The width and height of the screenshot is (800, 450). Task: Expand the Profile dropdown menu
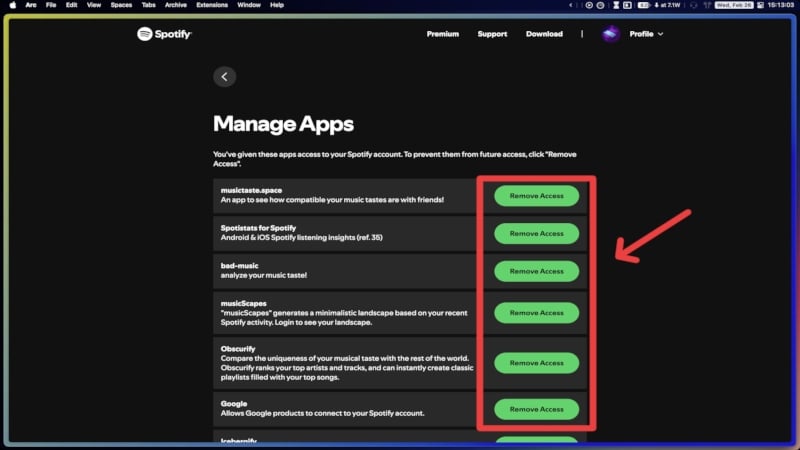point(646,34)
